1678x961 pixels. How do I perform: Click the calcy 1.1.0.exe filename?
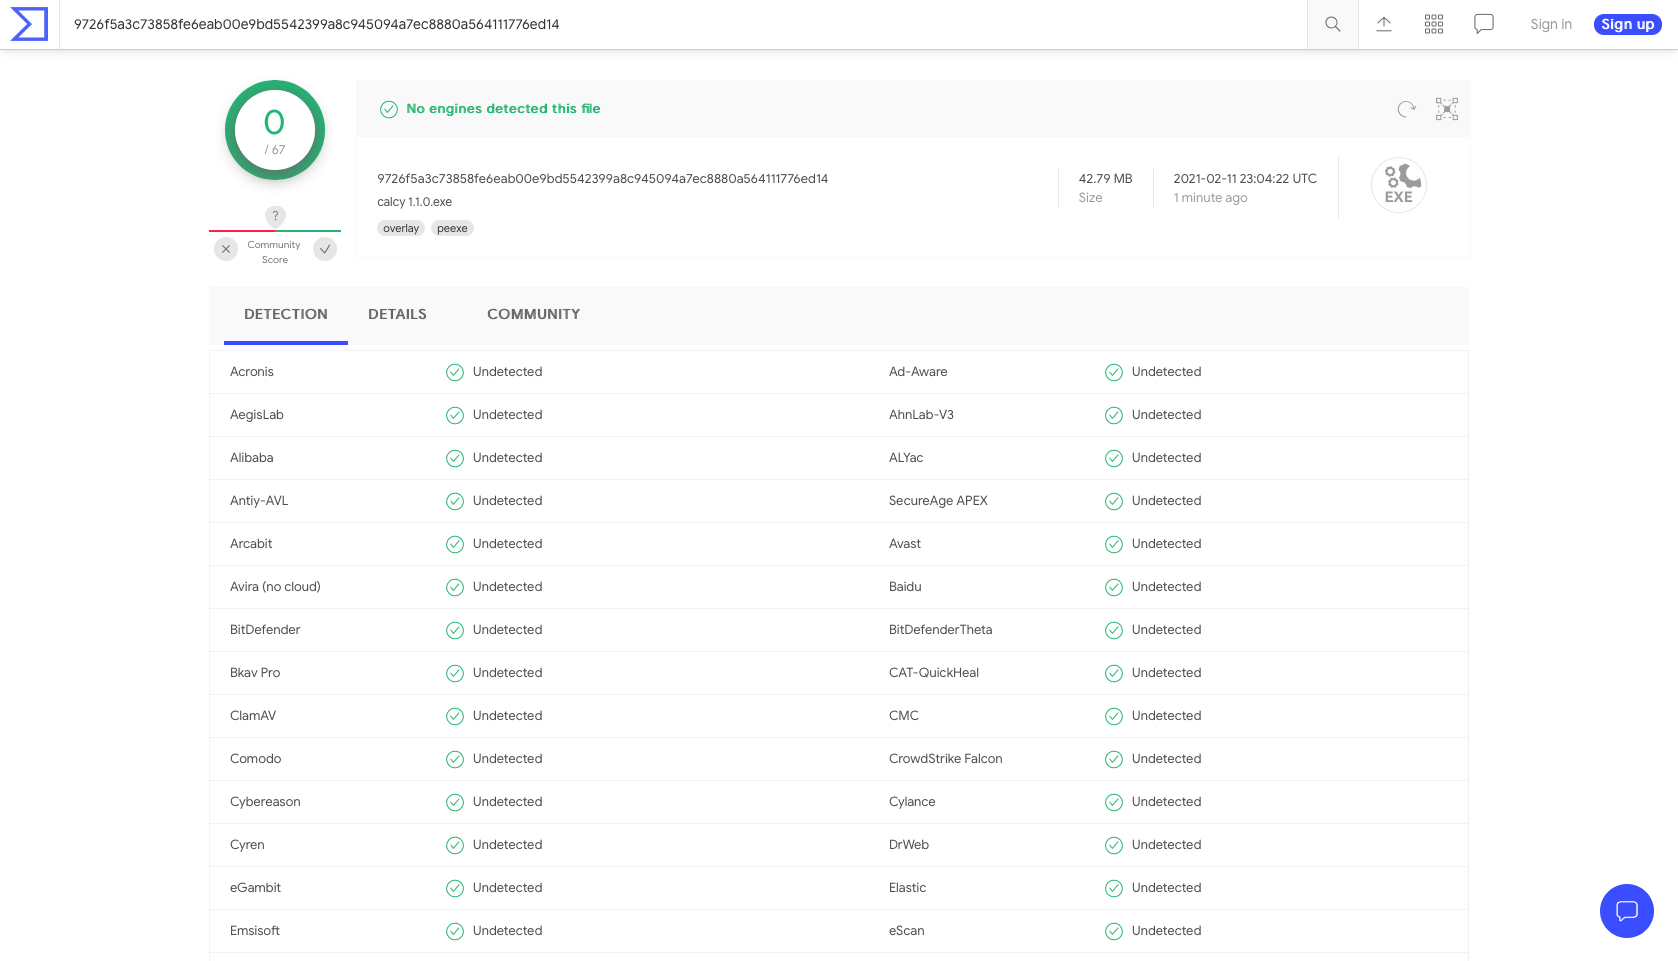(414, 202)
